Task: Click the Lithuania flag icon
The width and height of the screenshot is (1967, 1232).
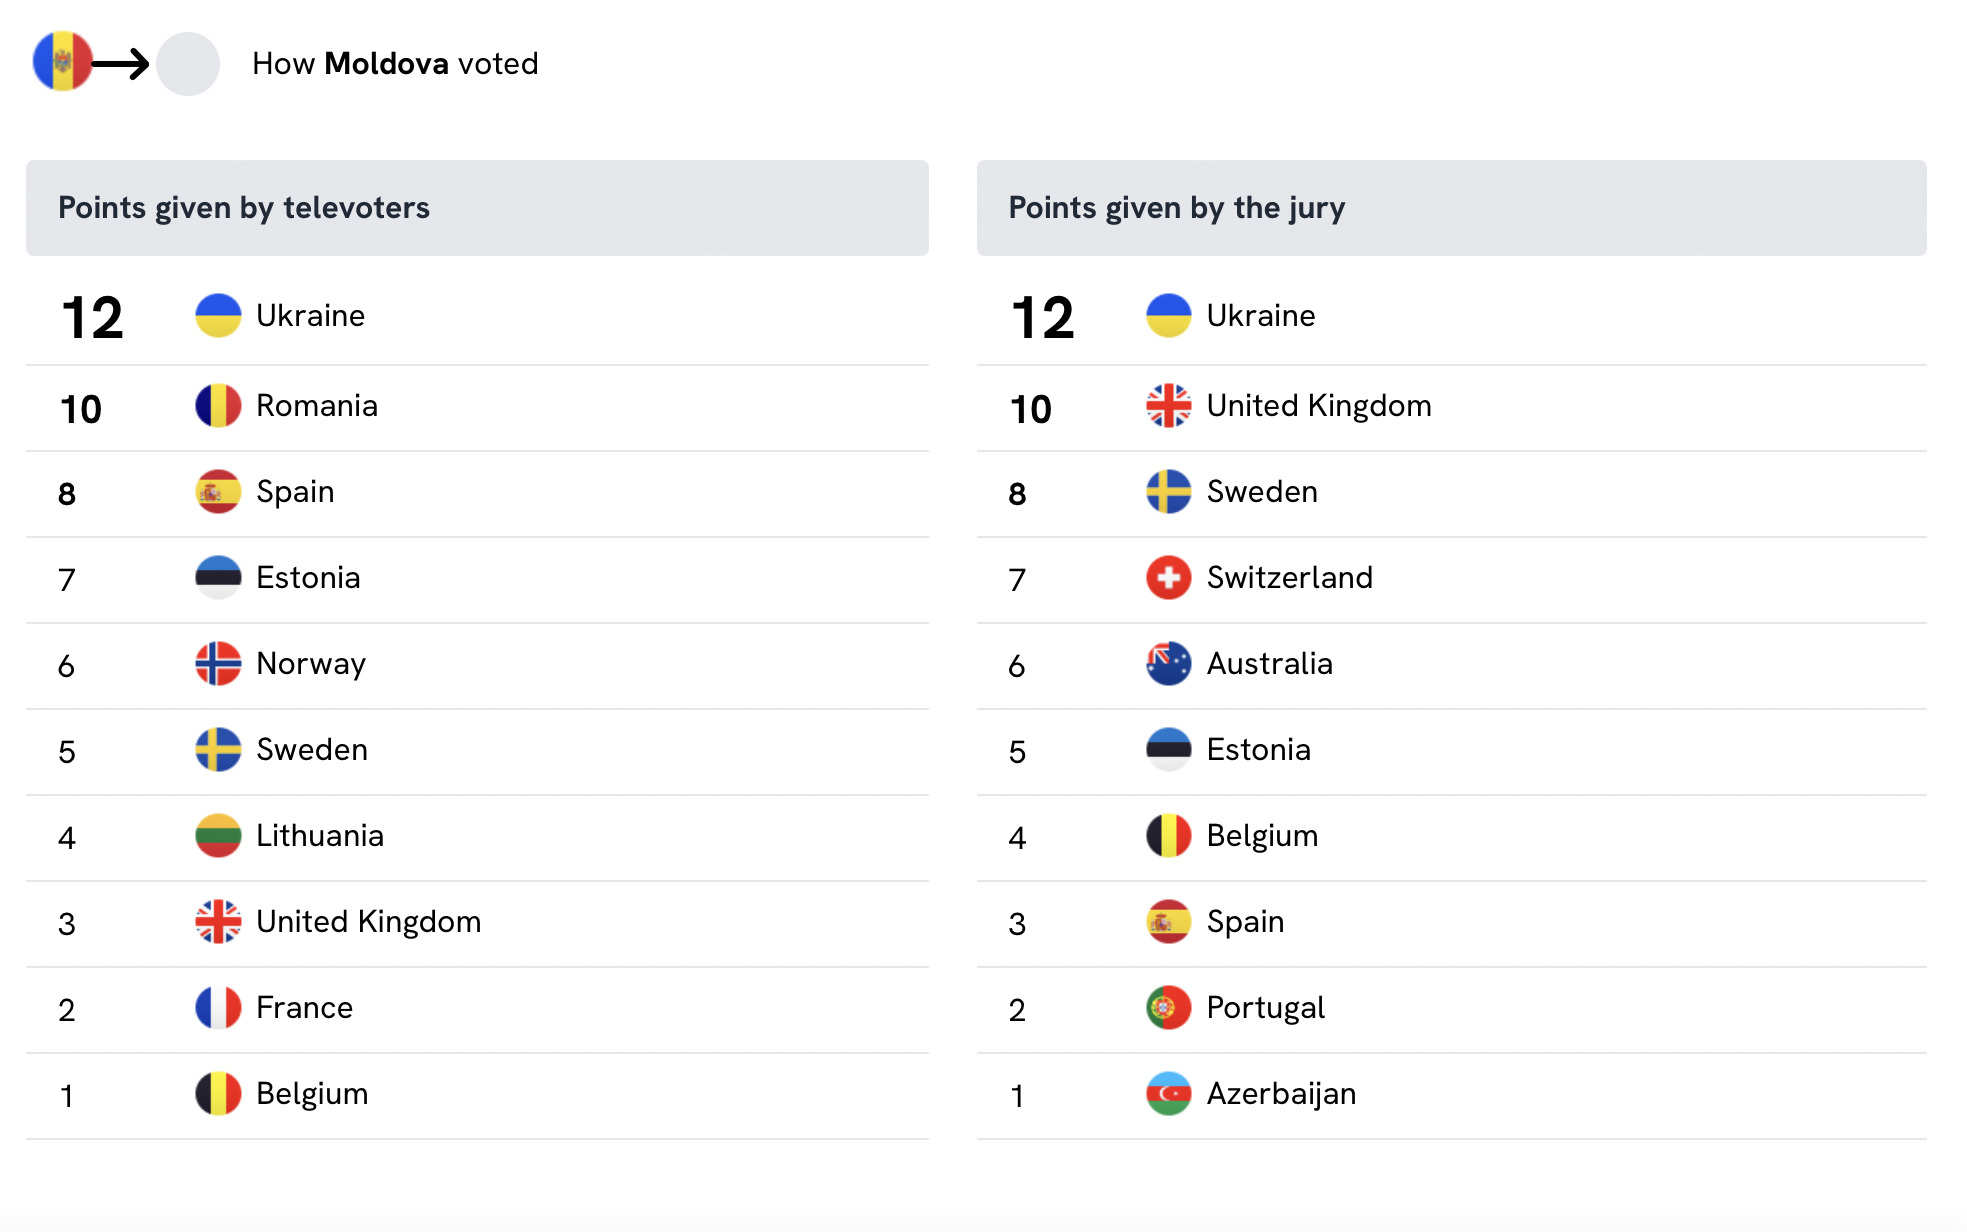Action: [218, 836]
